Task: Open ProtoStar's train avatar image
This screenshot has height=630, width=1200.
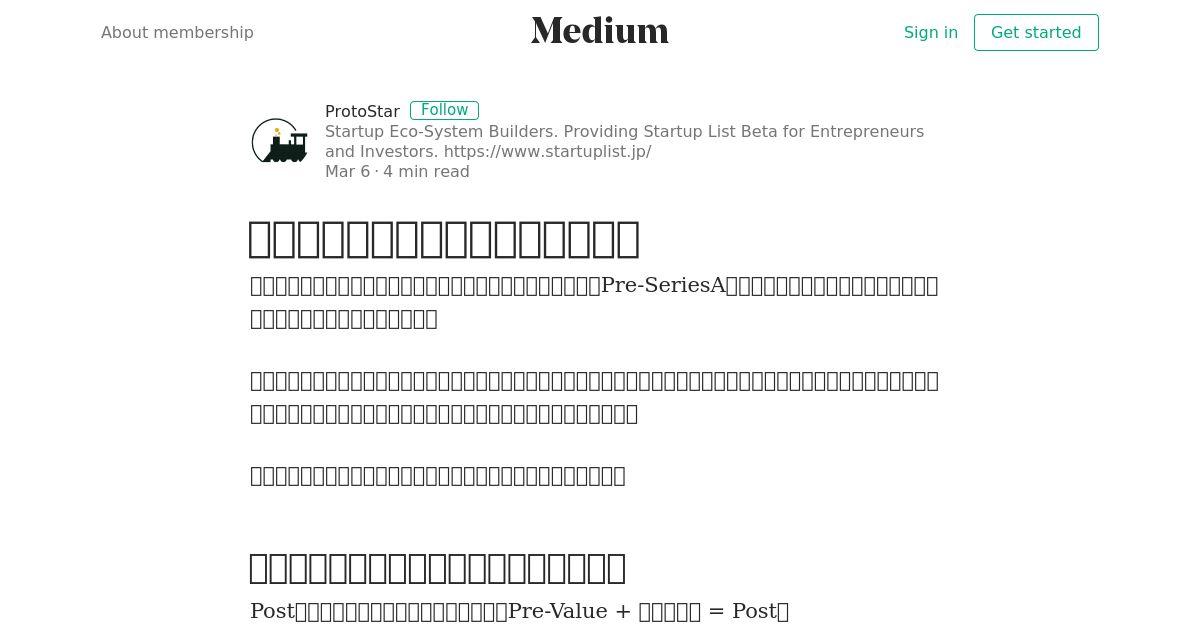Action: (279, 141)
